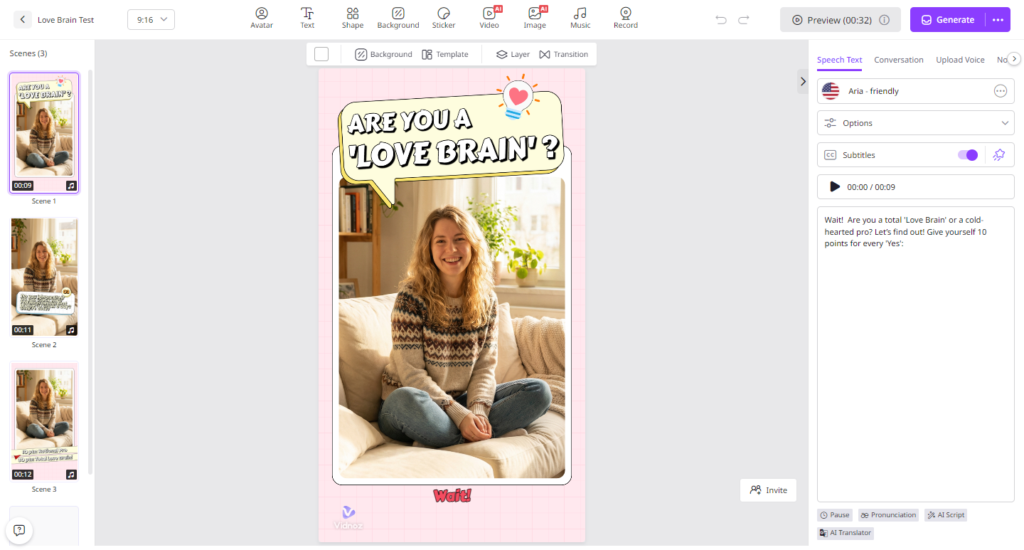The width and height of the screenshot is (1024, 550).
Task: Toggle the Subtitles switch
Action: (x=967, y=155)
